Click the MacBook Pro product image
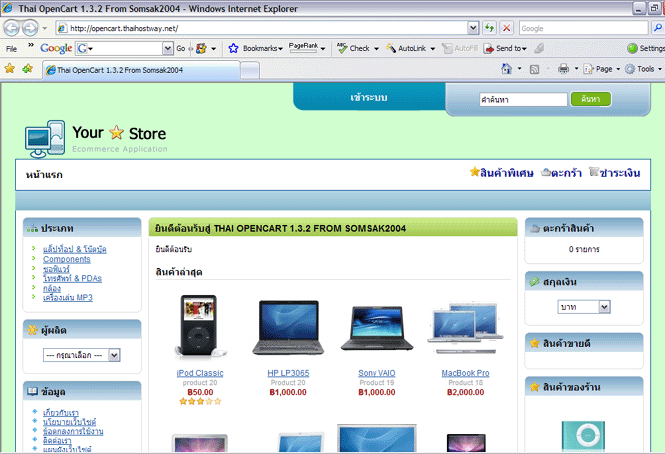665x454 pixels. click(465, 328)
